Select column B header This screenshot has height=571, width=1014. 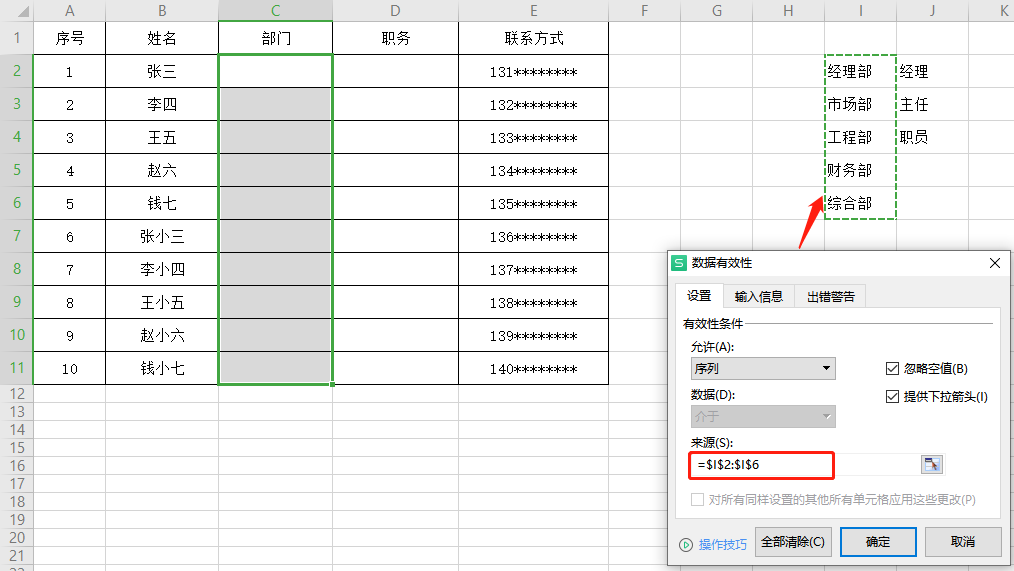click(162, 10)
